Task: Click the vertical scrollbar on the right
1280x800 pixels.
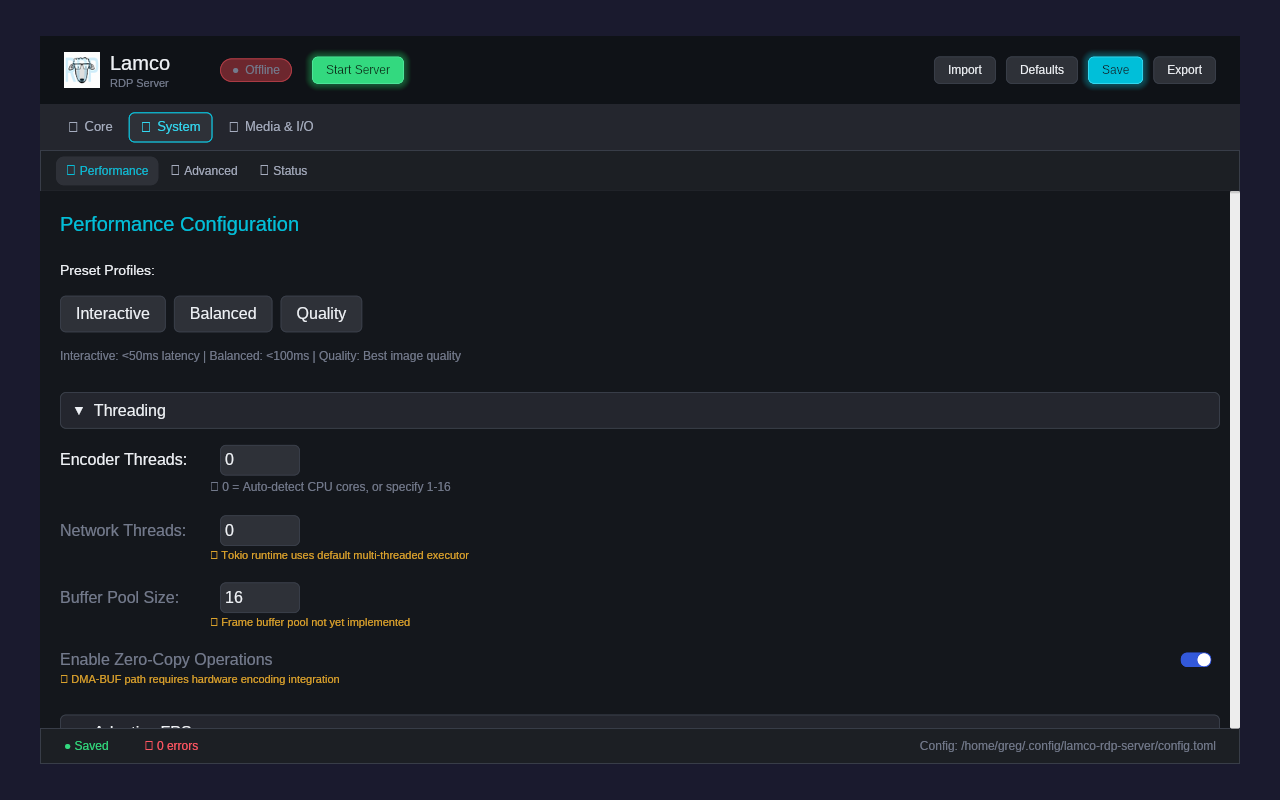Action: click(1235, 460)
